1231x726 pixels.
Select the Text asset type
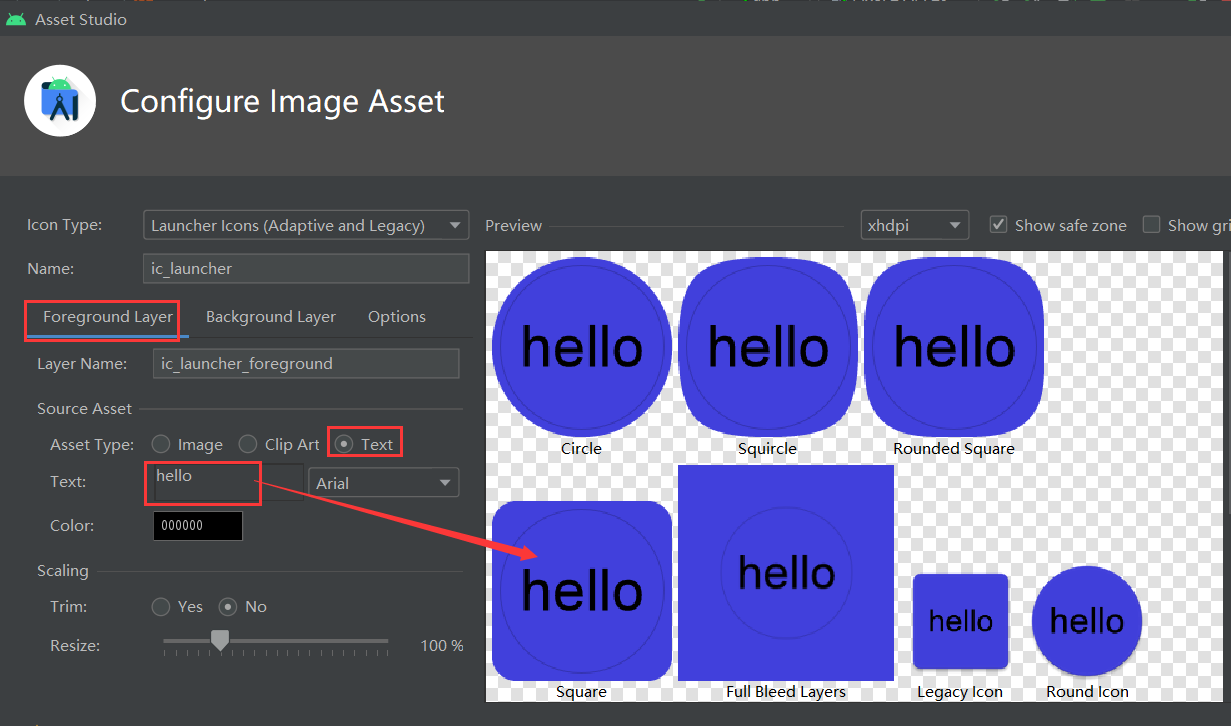[344, 444]
